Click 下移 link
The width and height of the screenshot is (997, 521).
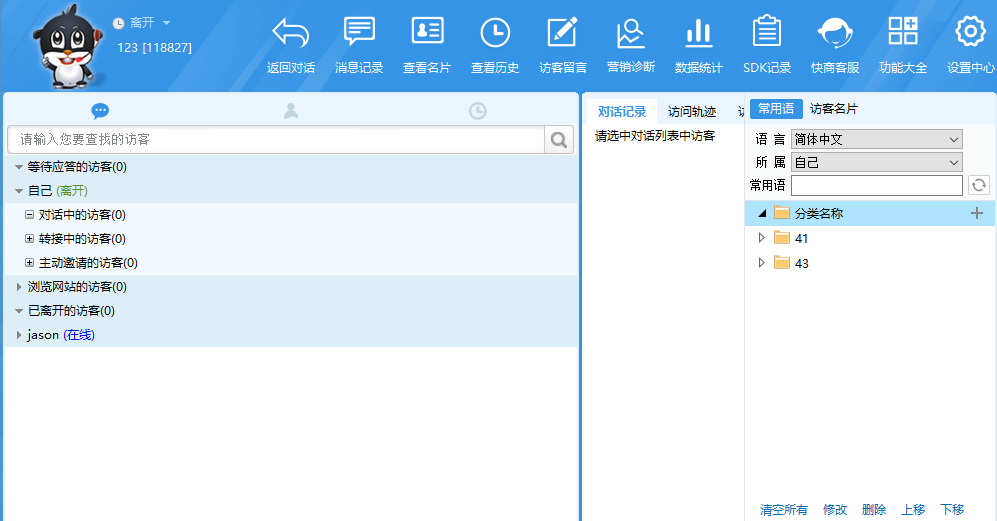[952, 510]
